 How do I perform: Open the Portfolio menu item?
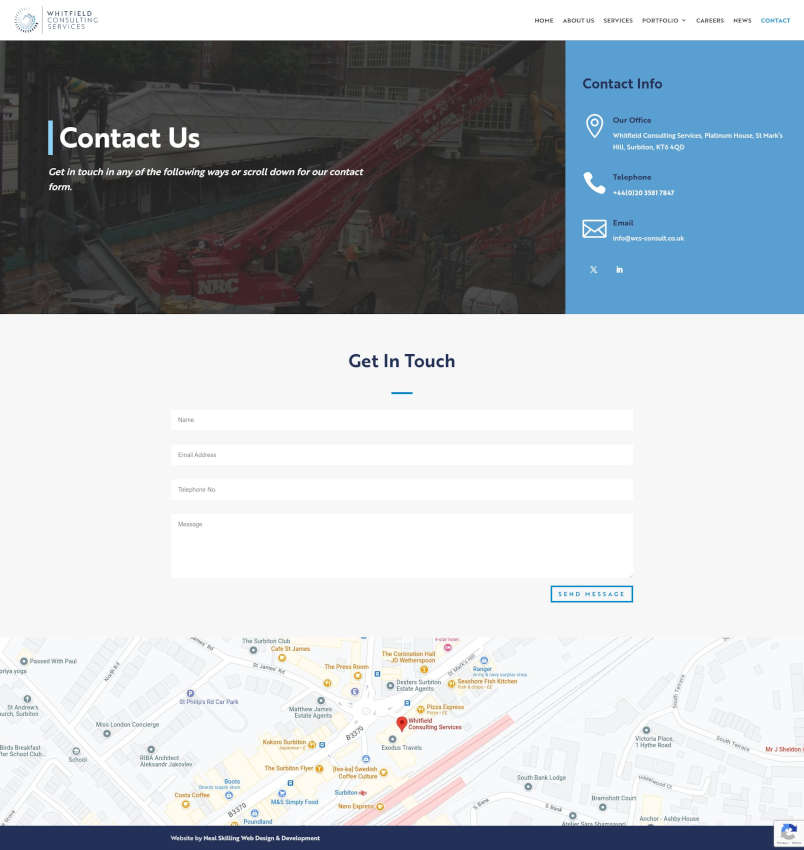(660, 21)
